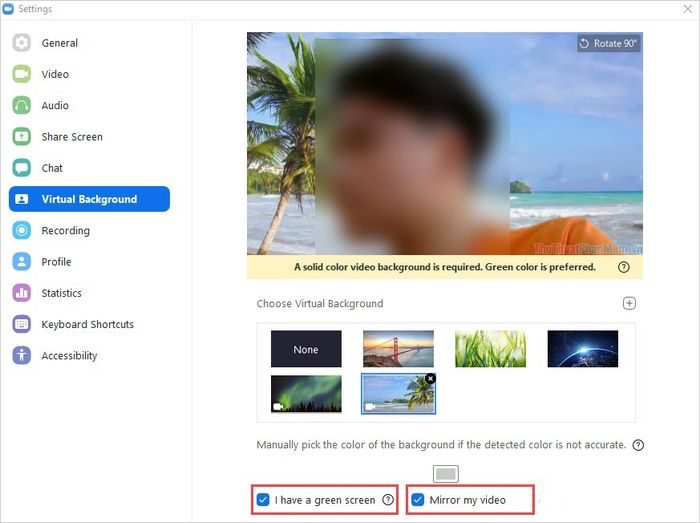Click the Audio headphones icon

pyautogui.click(x=21, y=105)
